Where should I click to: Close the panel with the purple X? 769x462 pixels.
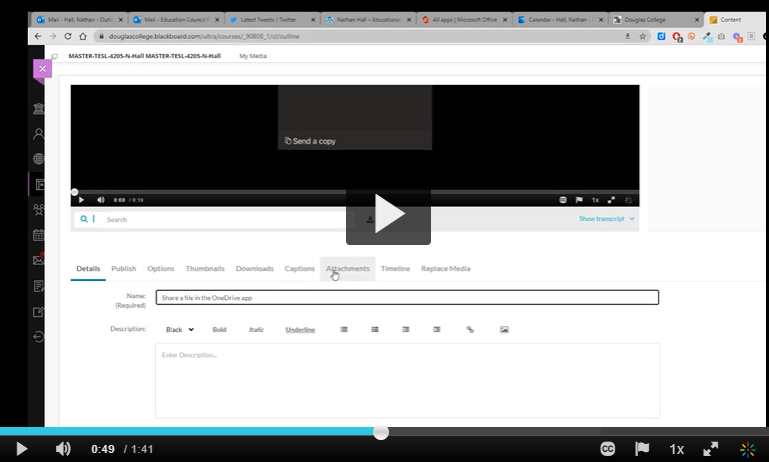point(42,69)
